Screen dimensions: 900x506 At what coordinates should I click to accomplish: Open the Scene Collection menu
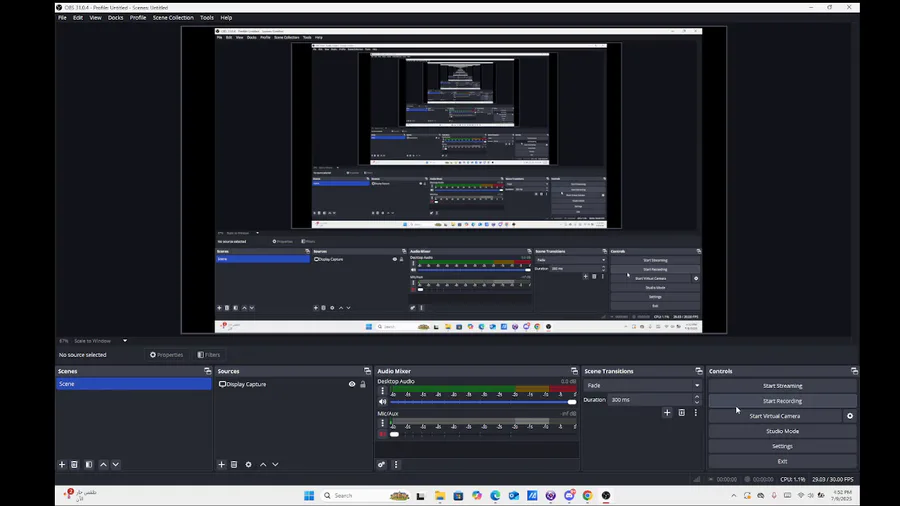pyautogui.click(x=173, y=18)
